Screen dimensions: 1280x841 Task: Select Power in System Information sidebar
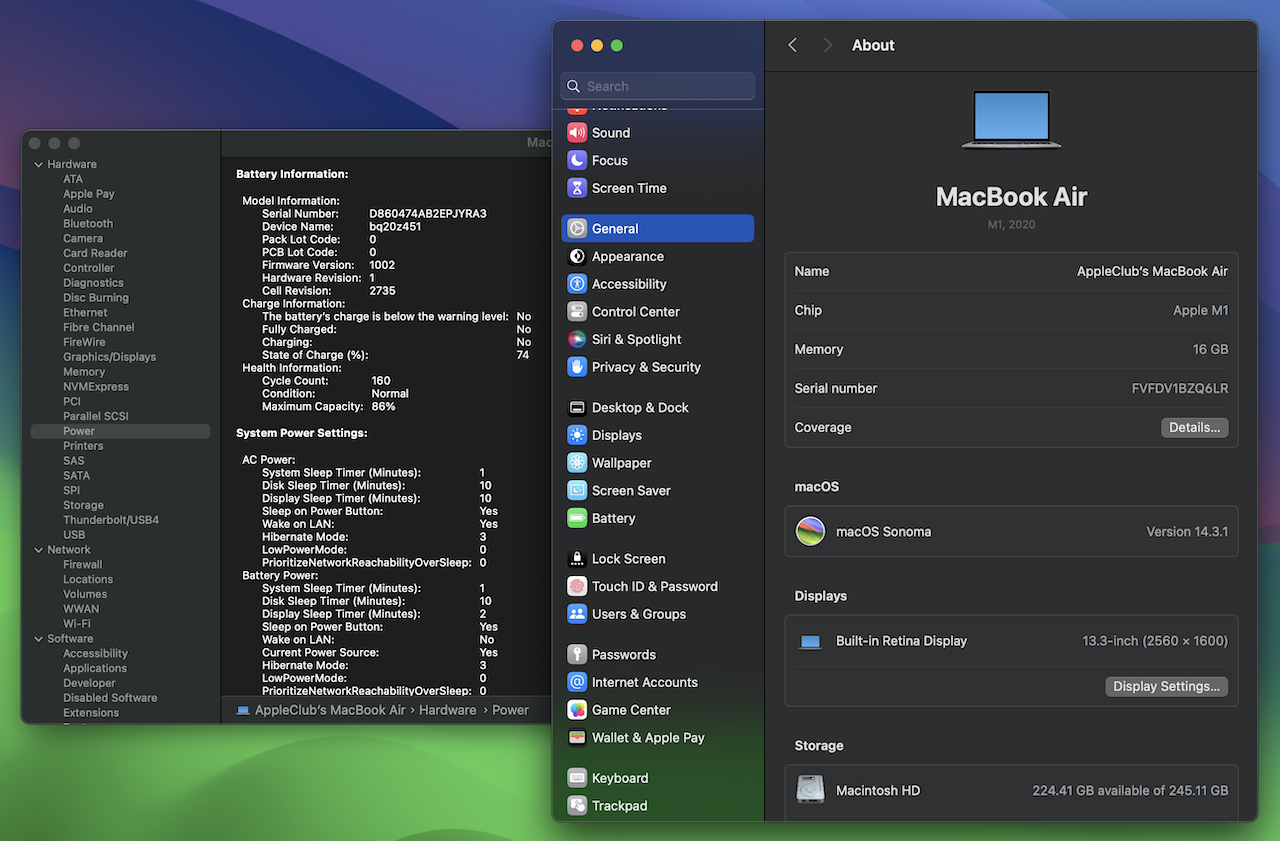(121, 431)
